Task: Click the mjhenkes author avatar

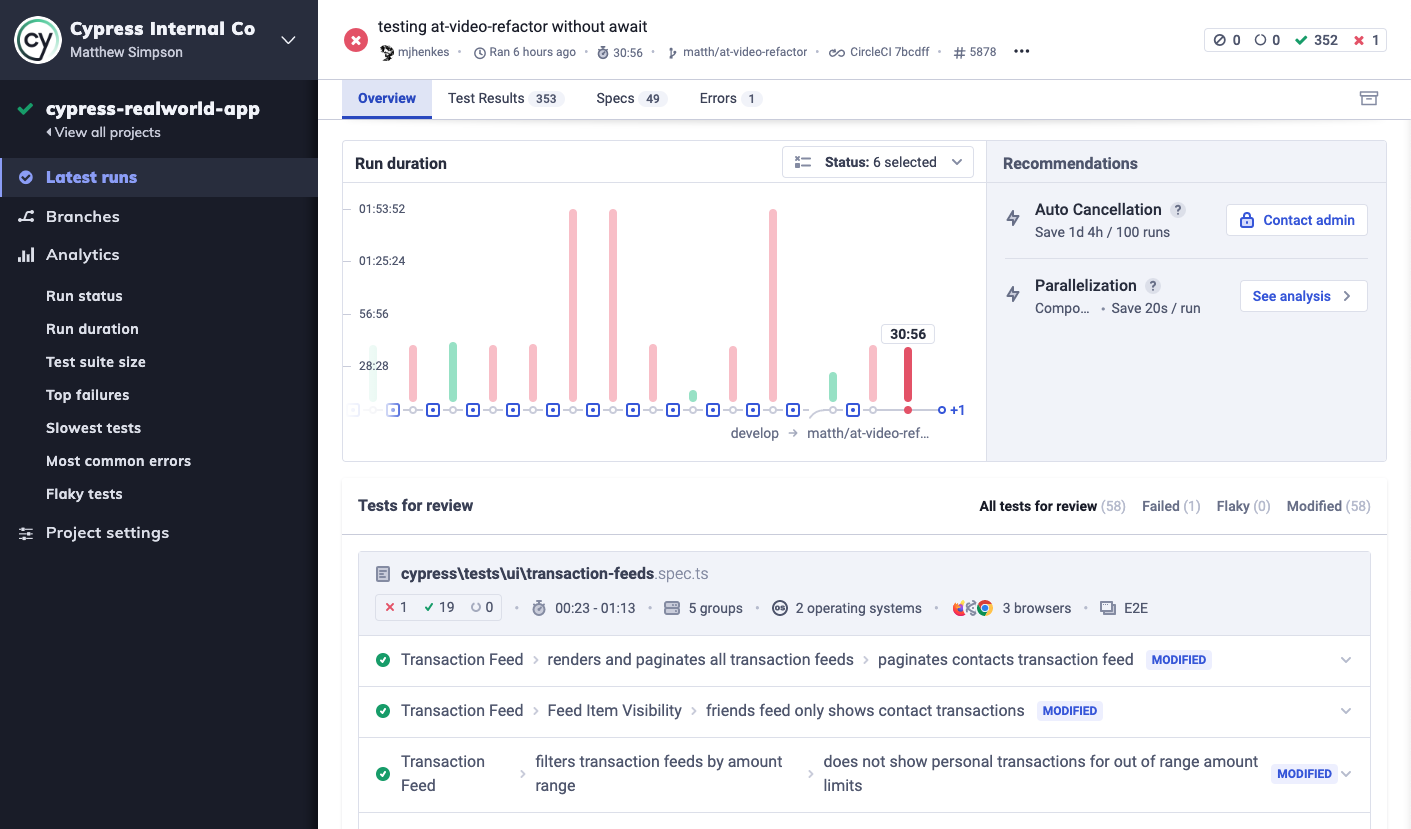Action: tap(387, 52)
